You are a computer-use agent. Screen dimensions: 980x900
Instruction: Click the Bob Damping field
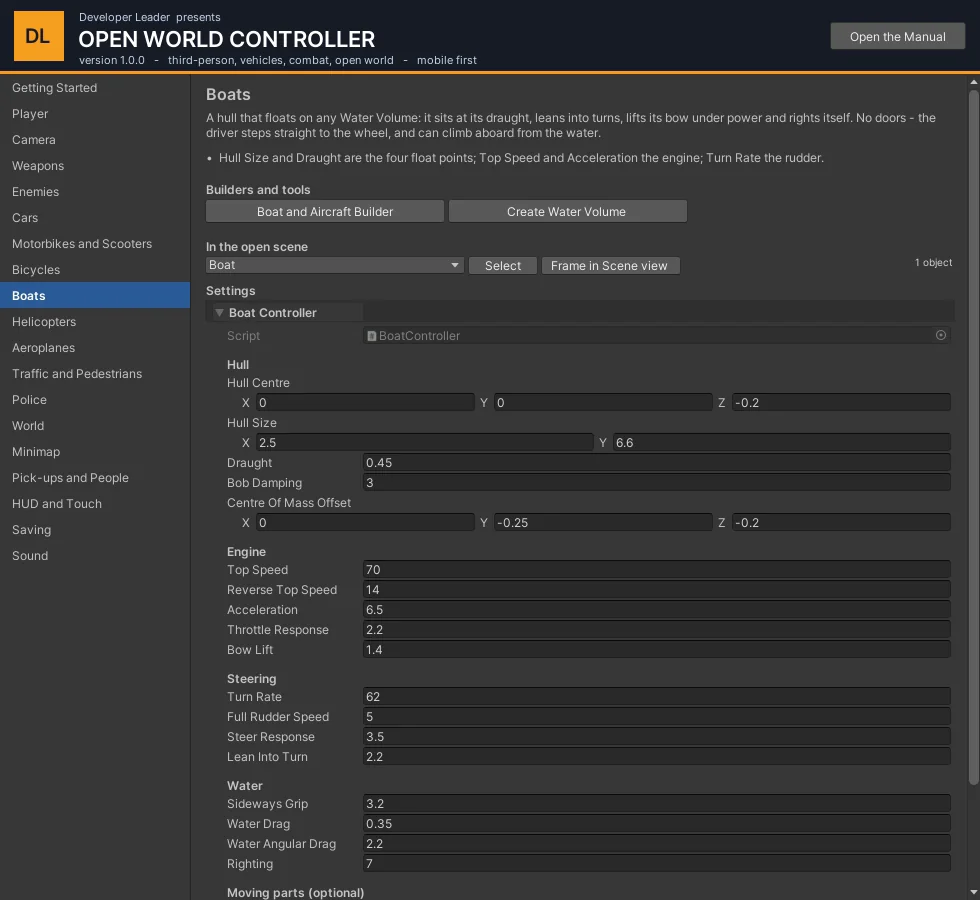656,482
